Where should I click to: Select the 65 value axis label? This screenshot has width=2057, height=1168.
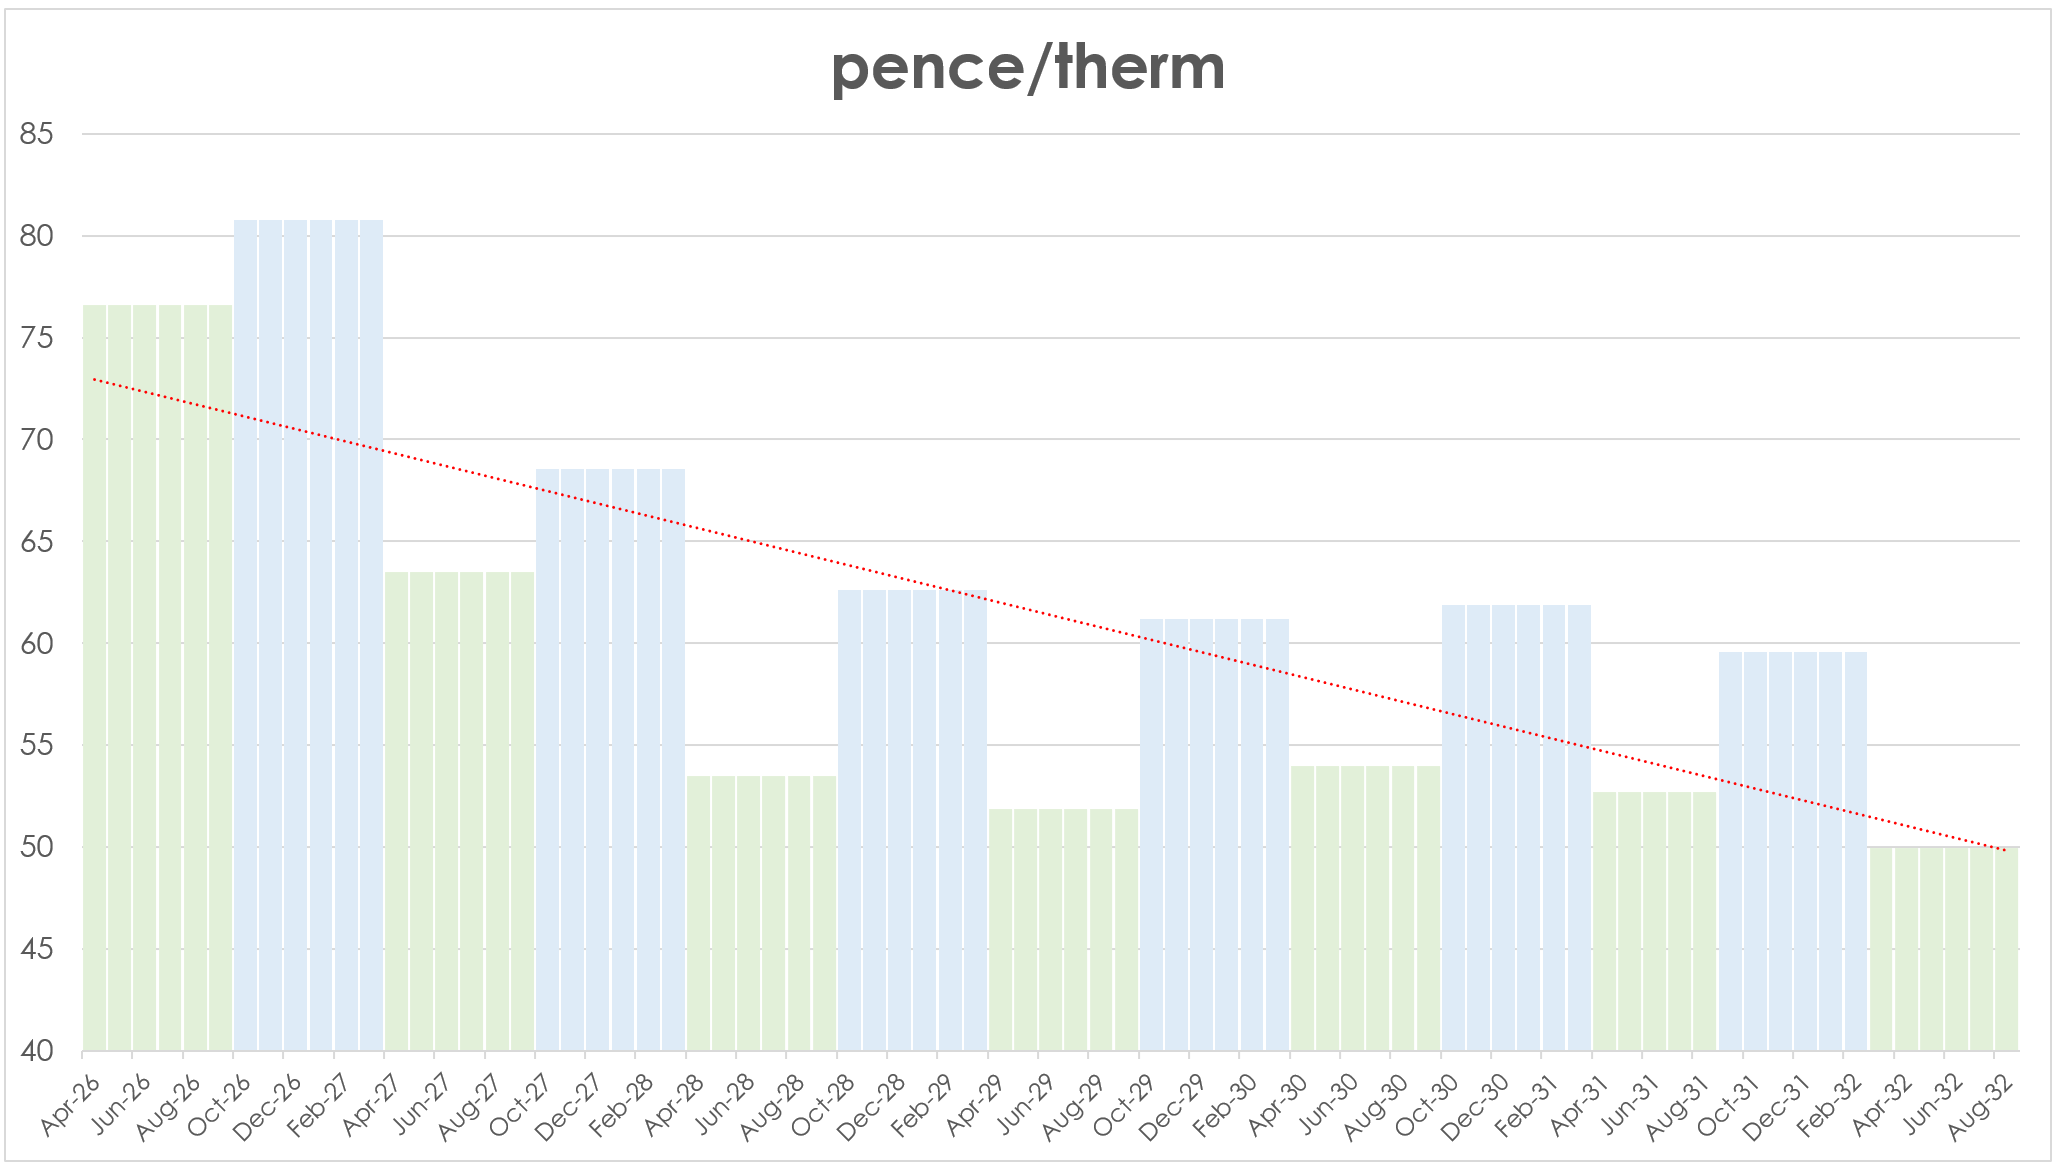(x=37, y=542)
